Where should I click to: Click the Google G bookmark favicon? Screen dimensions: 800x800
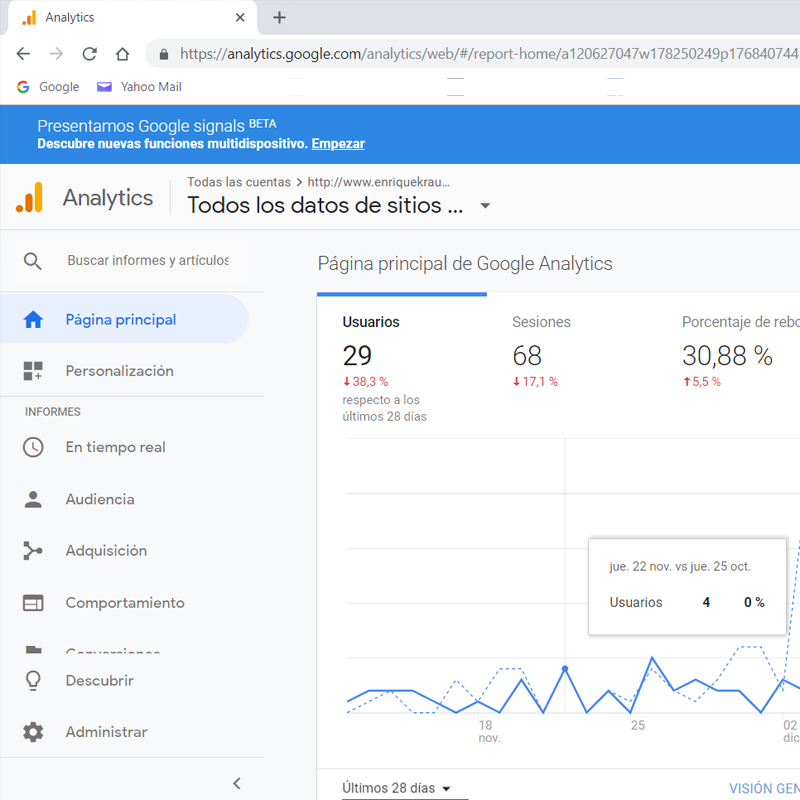click(23, 87)
